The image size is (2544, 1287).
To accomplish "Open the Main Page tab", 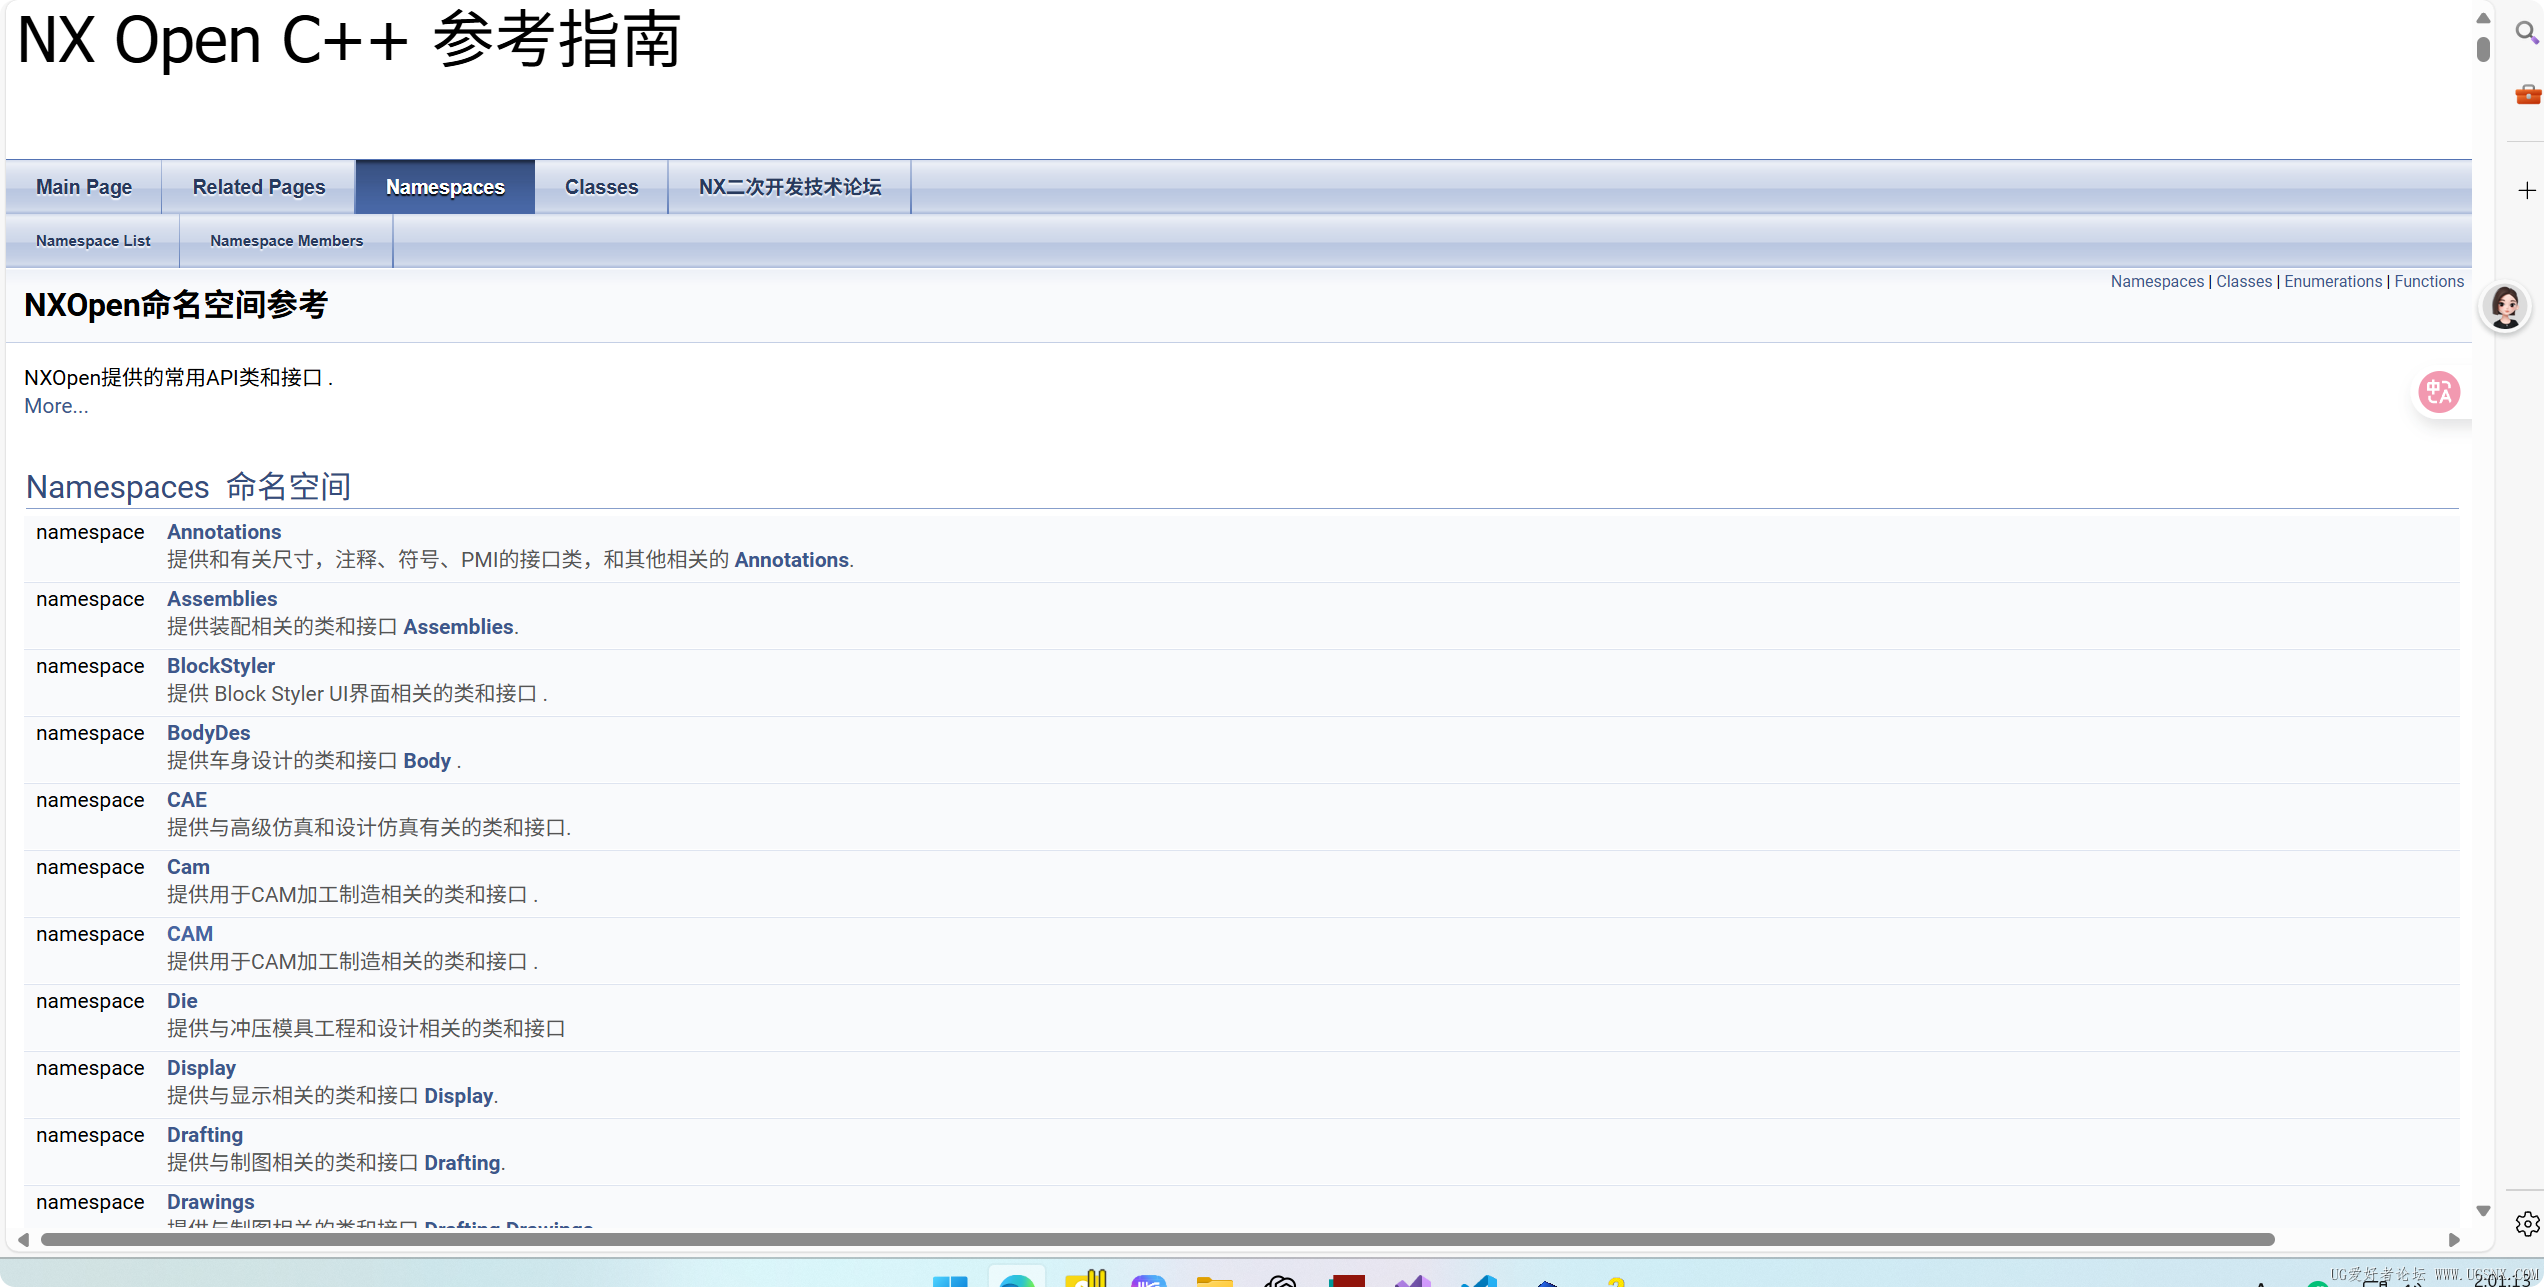I will coord(84,187).
